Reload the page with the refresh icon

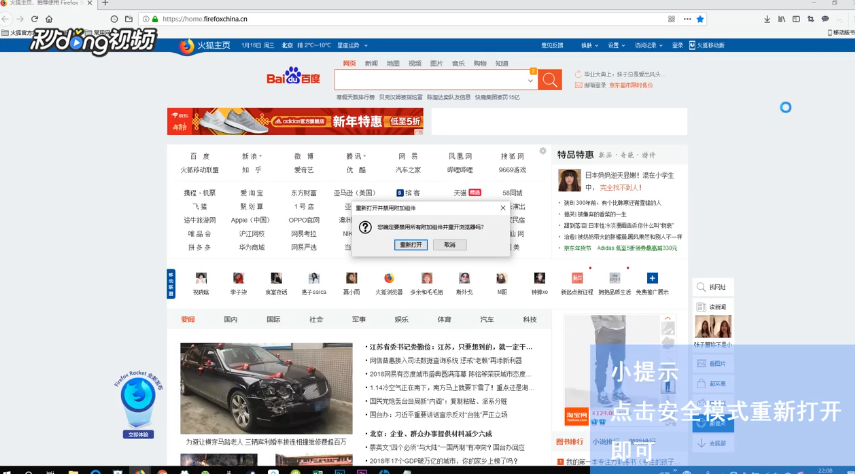pos(34,19)
